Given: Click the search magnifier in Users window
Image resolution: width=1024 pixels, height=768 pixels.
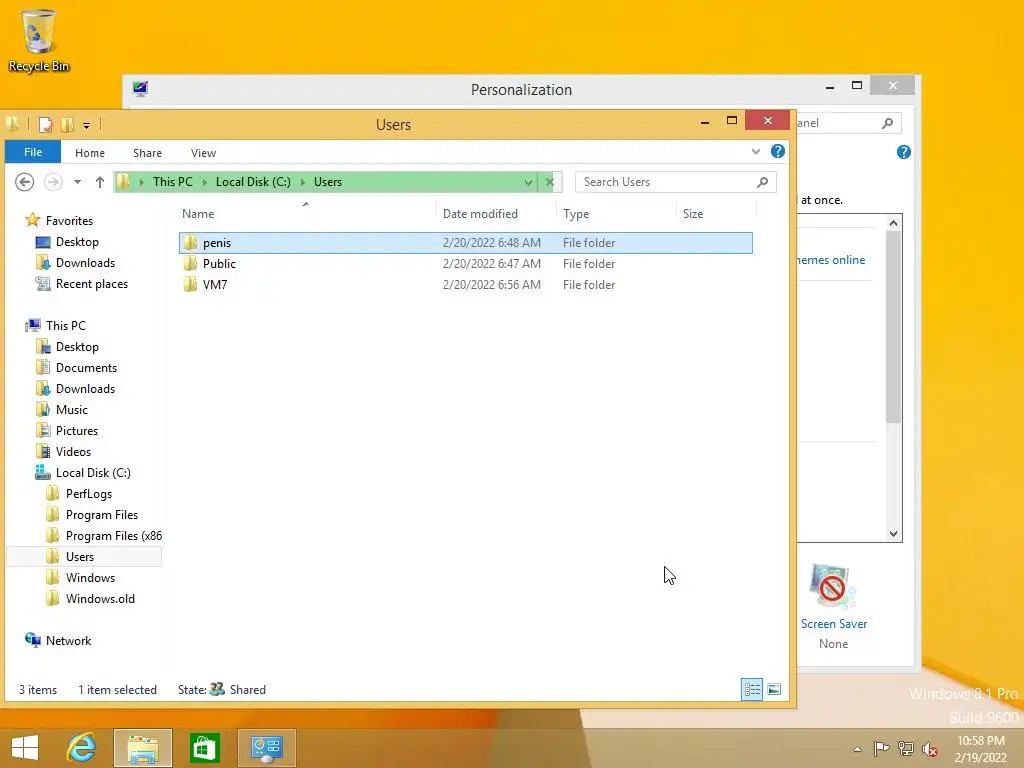Looking at the screenshot, I should point(762,182).
